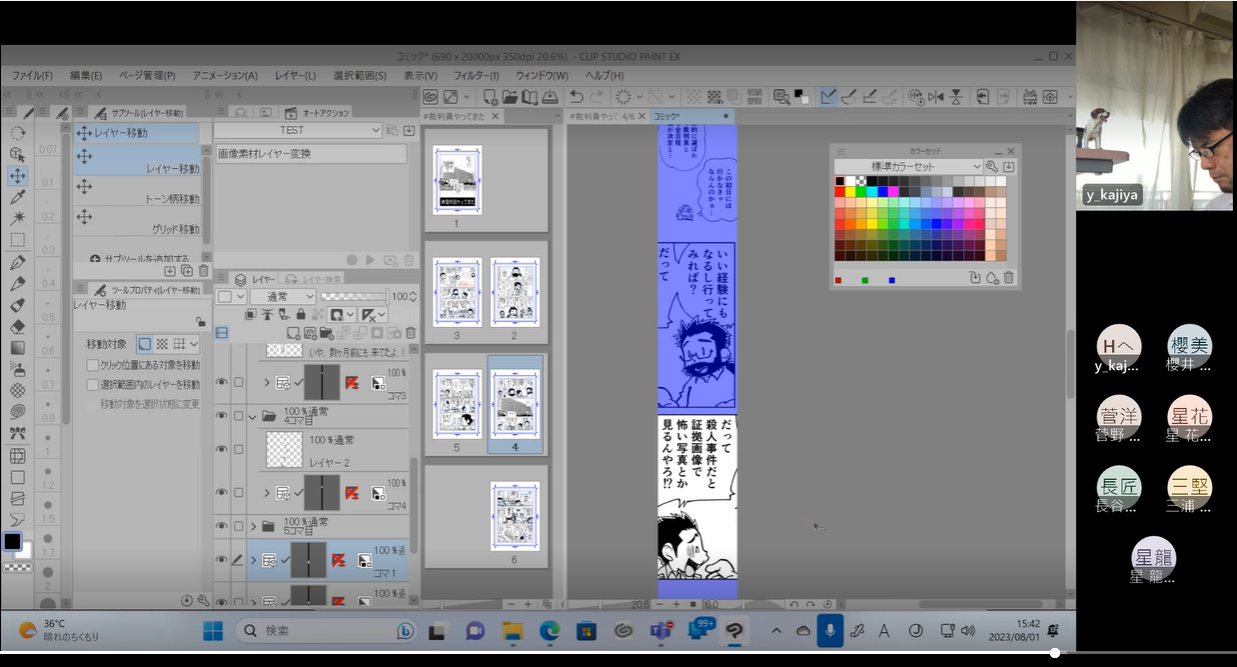The height and width of the screenshot is (667, 1237).
Task: Open the 標準カラーセット dropdown
Action: pos(909,167)
